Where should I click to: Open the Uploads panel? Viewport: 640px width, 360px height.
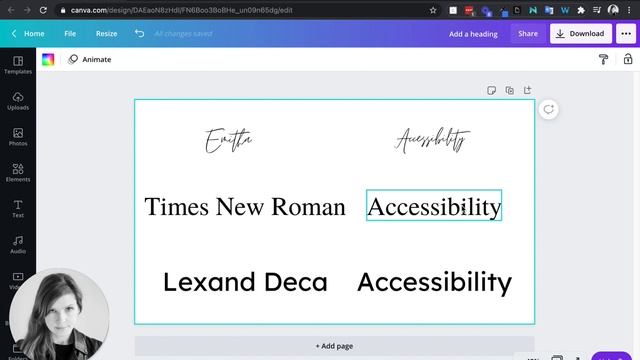18,101
